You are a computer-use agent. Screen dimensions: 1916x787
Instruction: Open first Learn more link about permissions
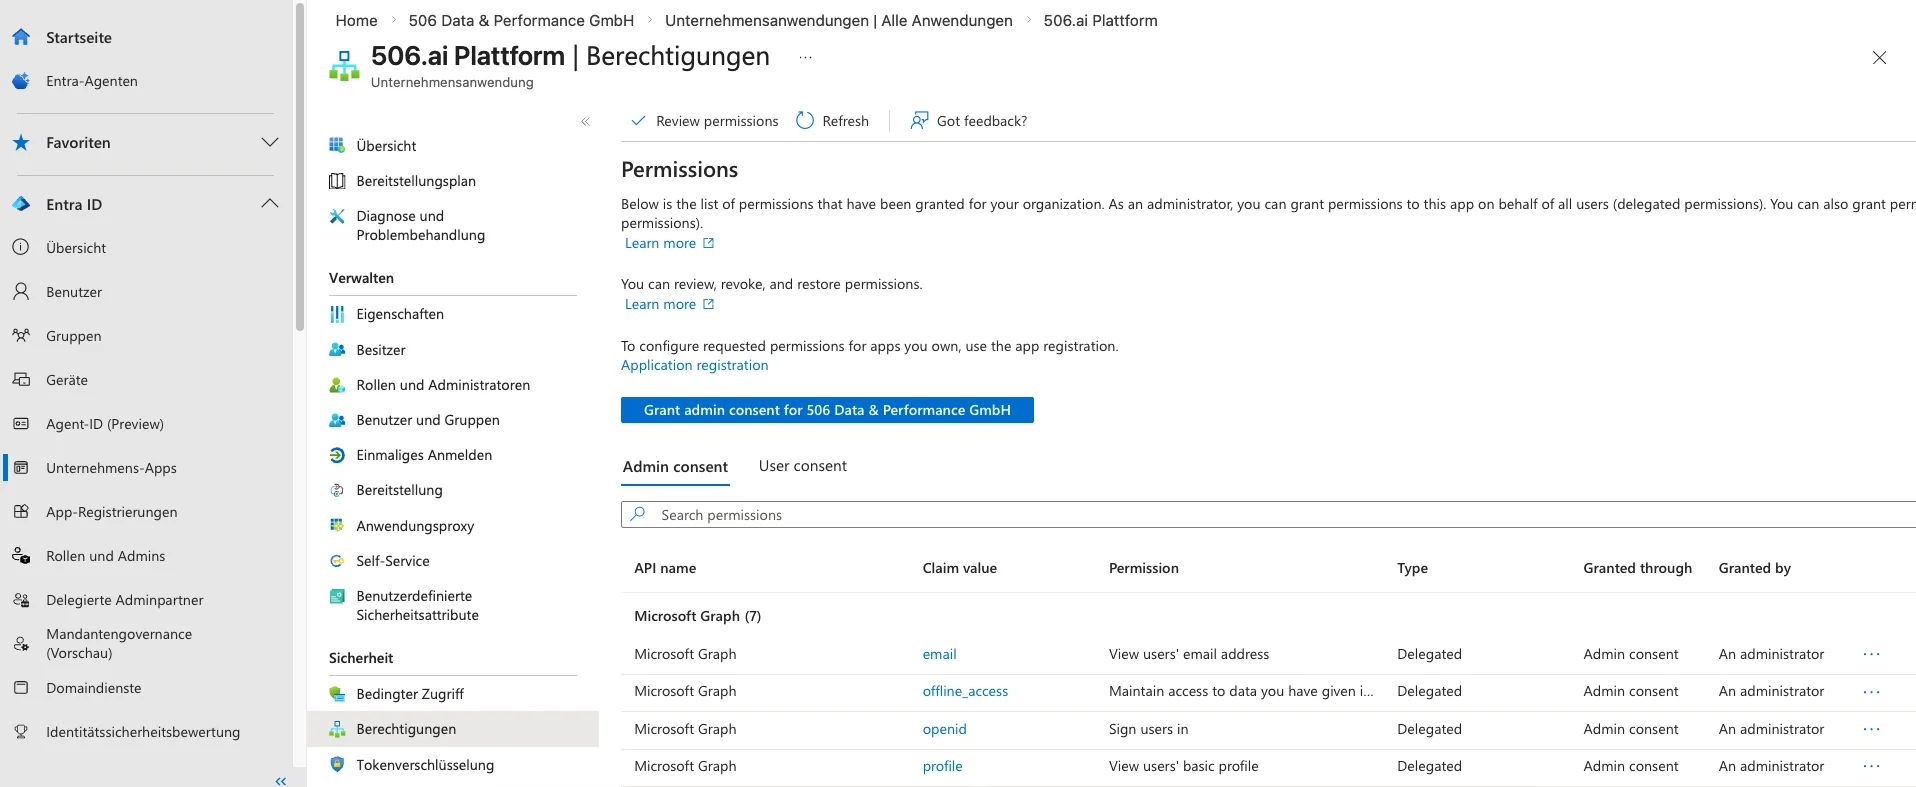(x=669, y=243)
